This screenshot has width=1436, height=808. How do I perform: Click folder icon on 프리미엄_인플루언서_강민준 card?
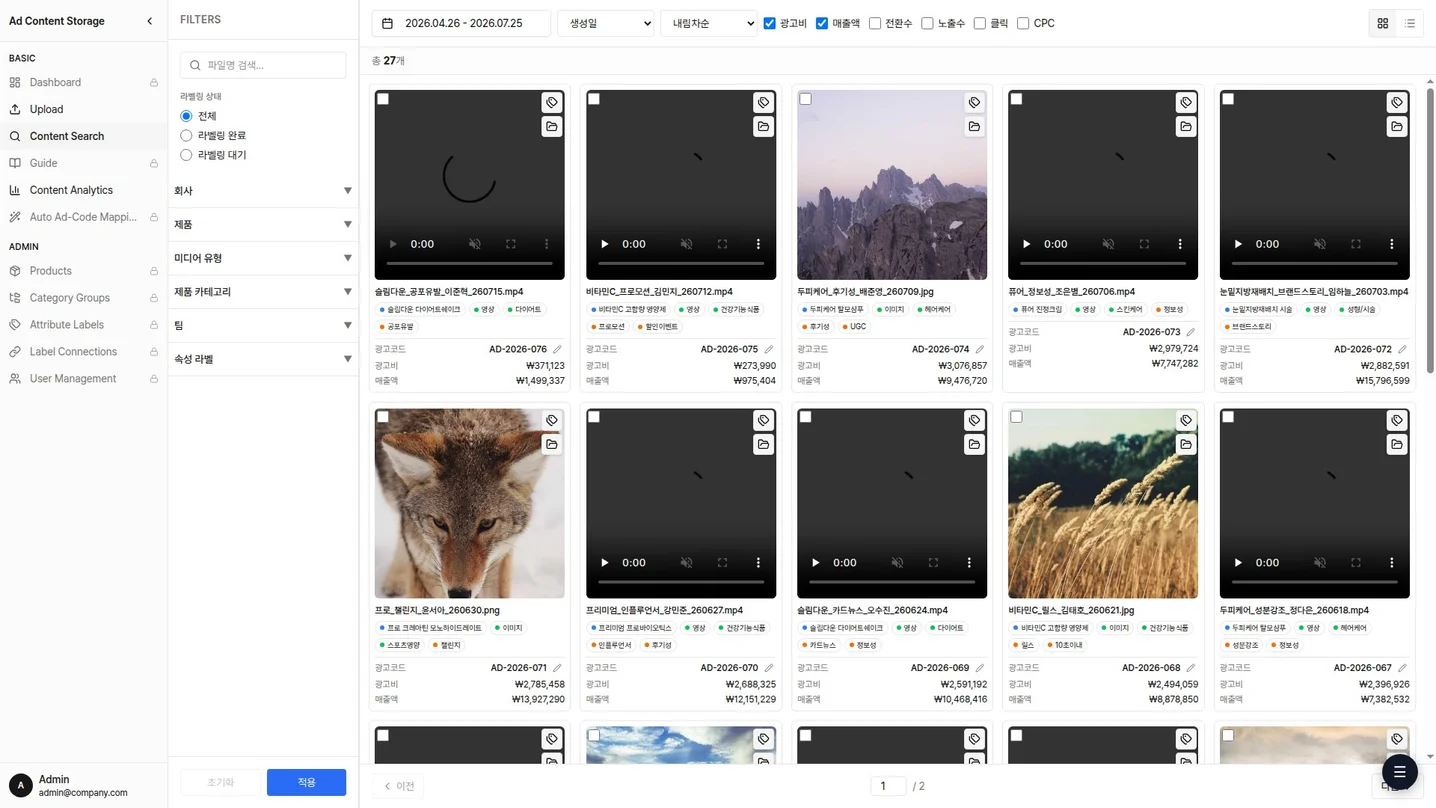tap(763, 444)
